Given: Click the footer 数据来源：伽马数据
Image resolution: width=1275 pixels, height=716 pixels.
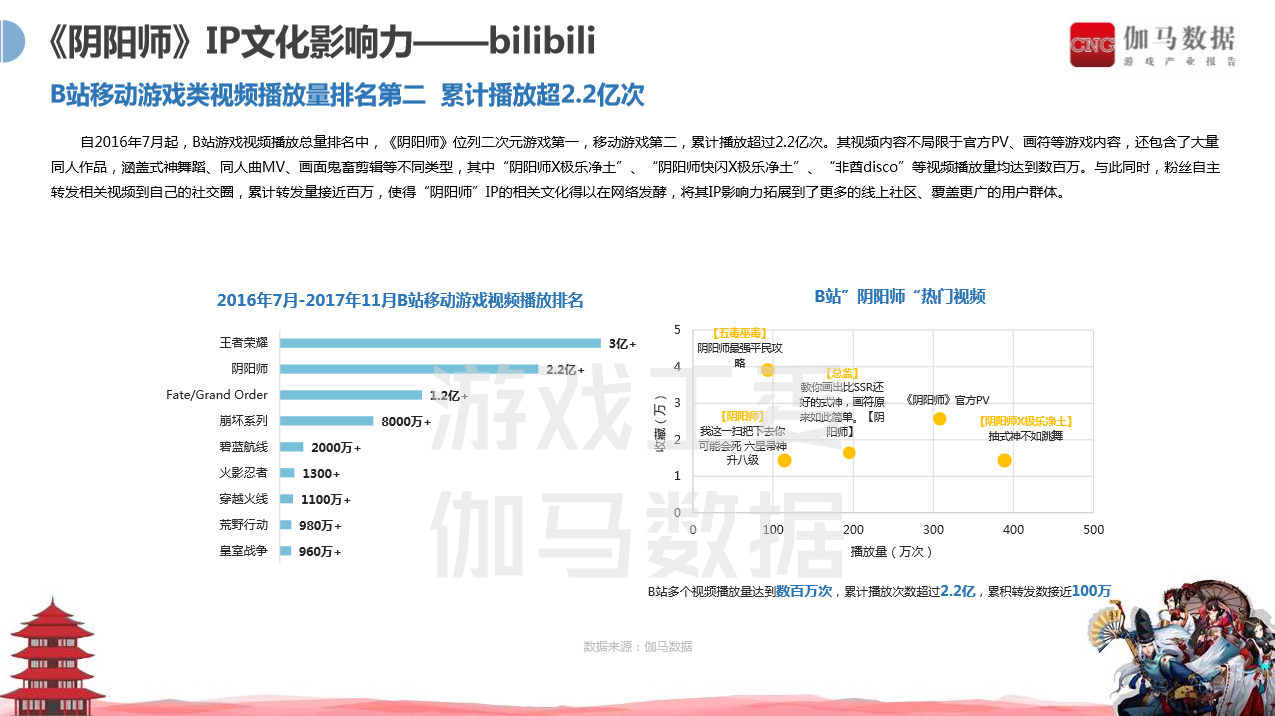Looking at the screenshot, I should click(638, 647).
